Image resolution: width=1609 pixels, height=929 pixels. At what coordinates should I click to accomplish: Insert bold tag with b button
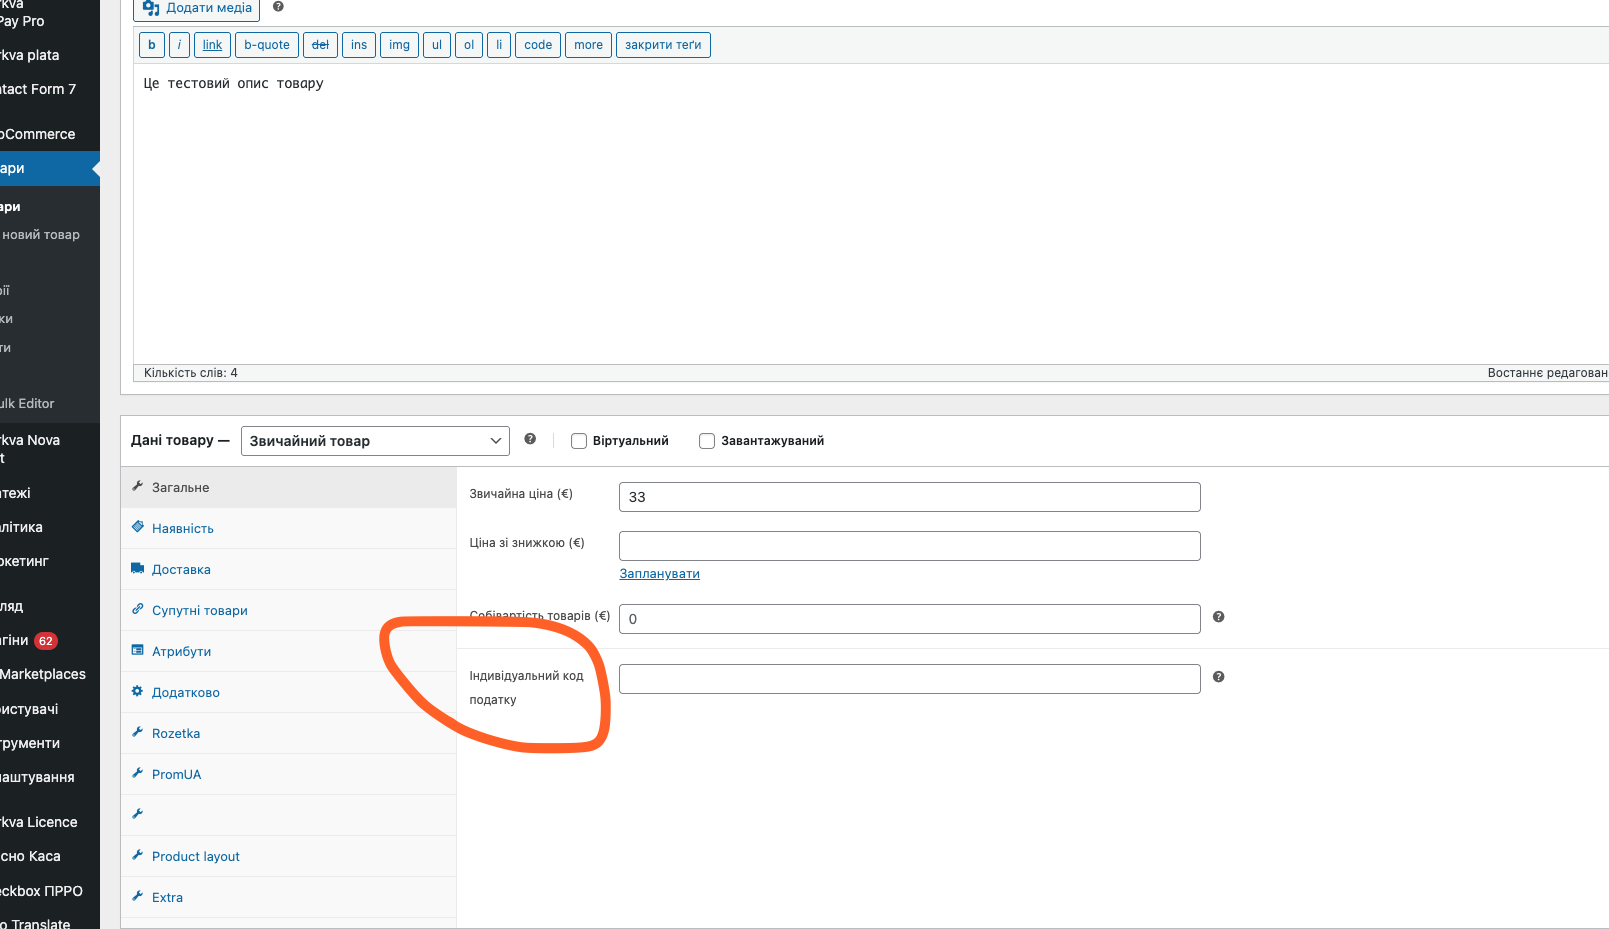point(152,45)
